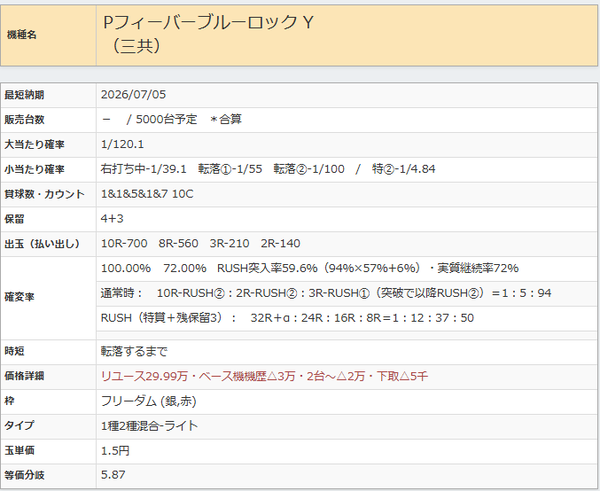
Task: Select the payout text 2R-140
Action: pyautogui.click(x=280, y=243)
